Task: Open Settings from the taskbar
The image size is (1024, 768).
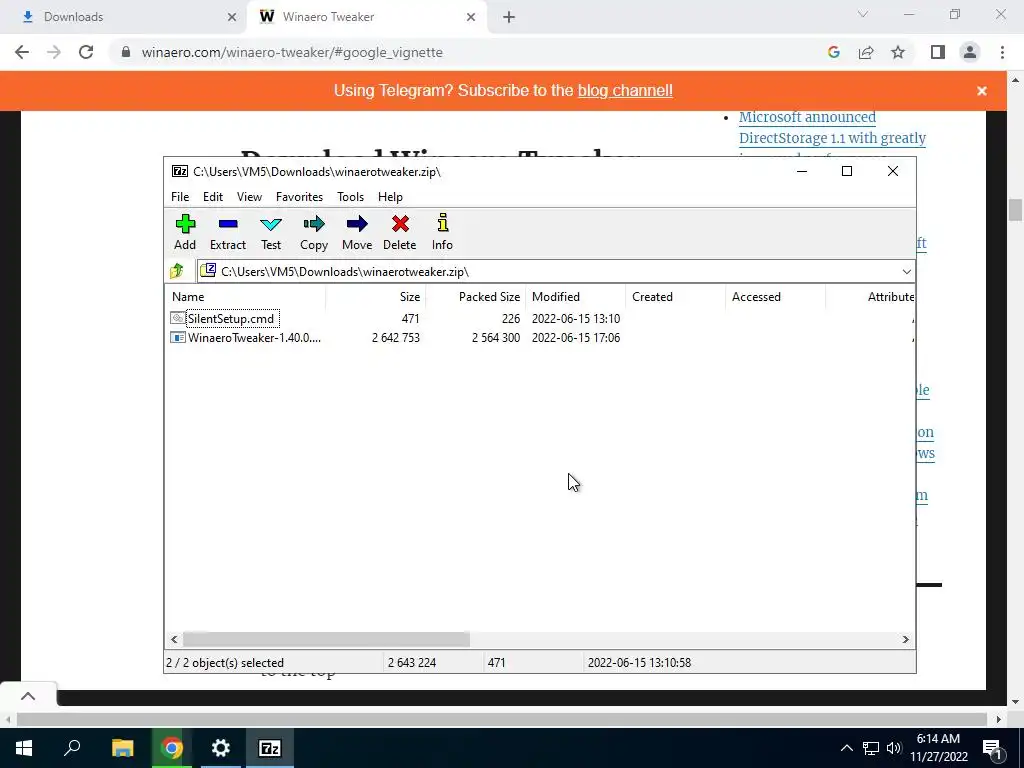Action: click(221, 748)
